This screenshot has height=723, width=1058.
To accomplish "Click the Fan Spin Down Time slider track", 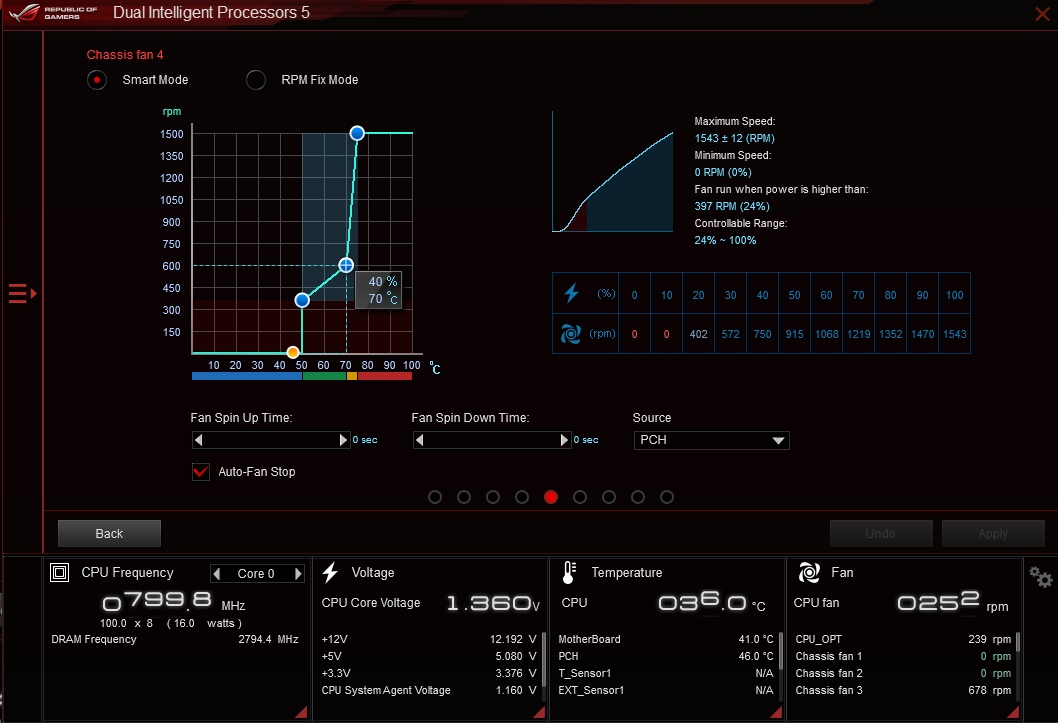I will coord(492,440).
